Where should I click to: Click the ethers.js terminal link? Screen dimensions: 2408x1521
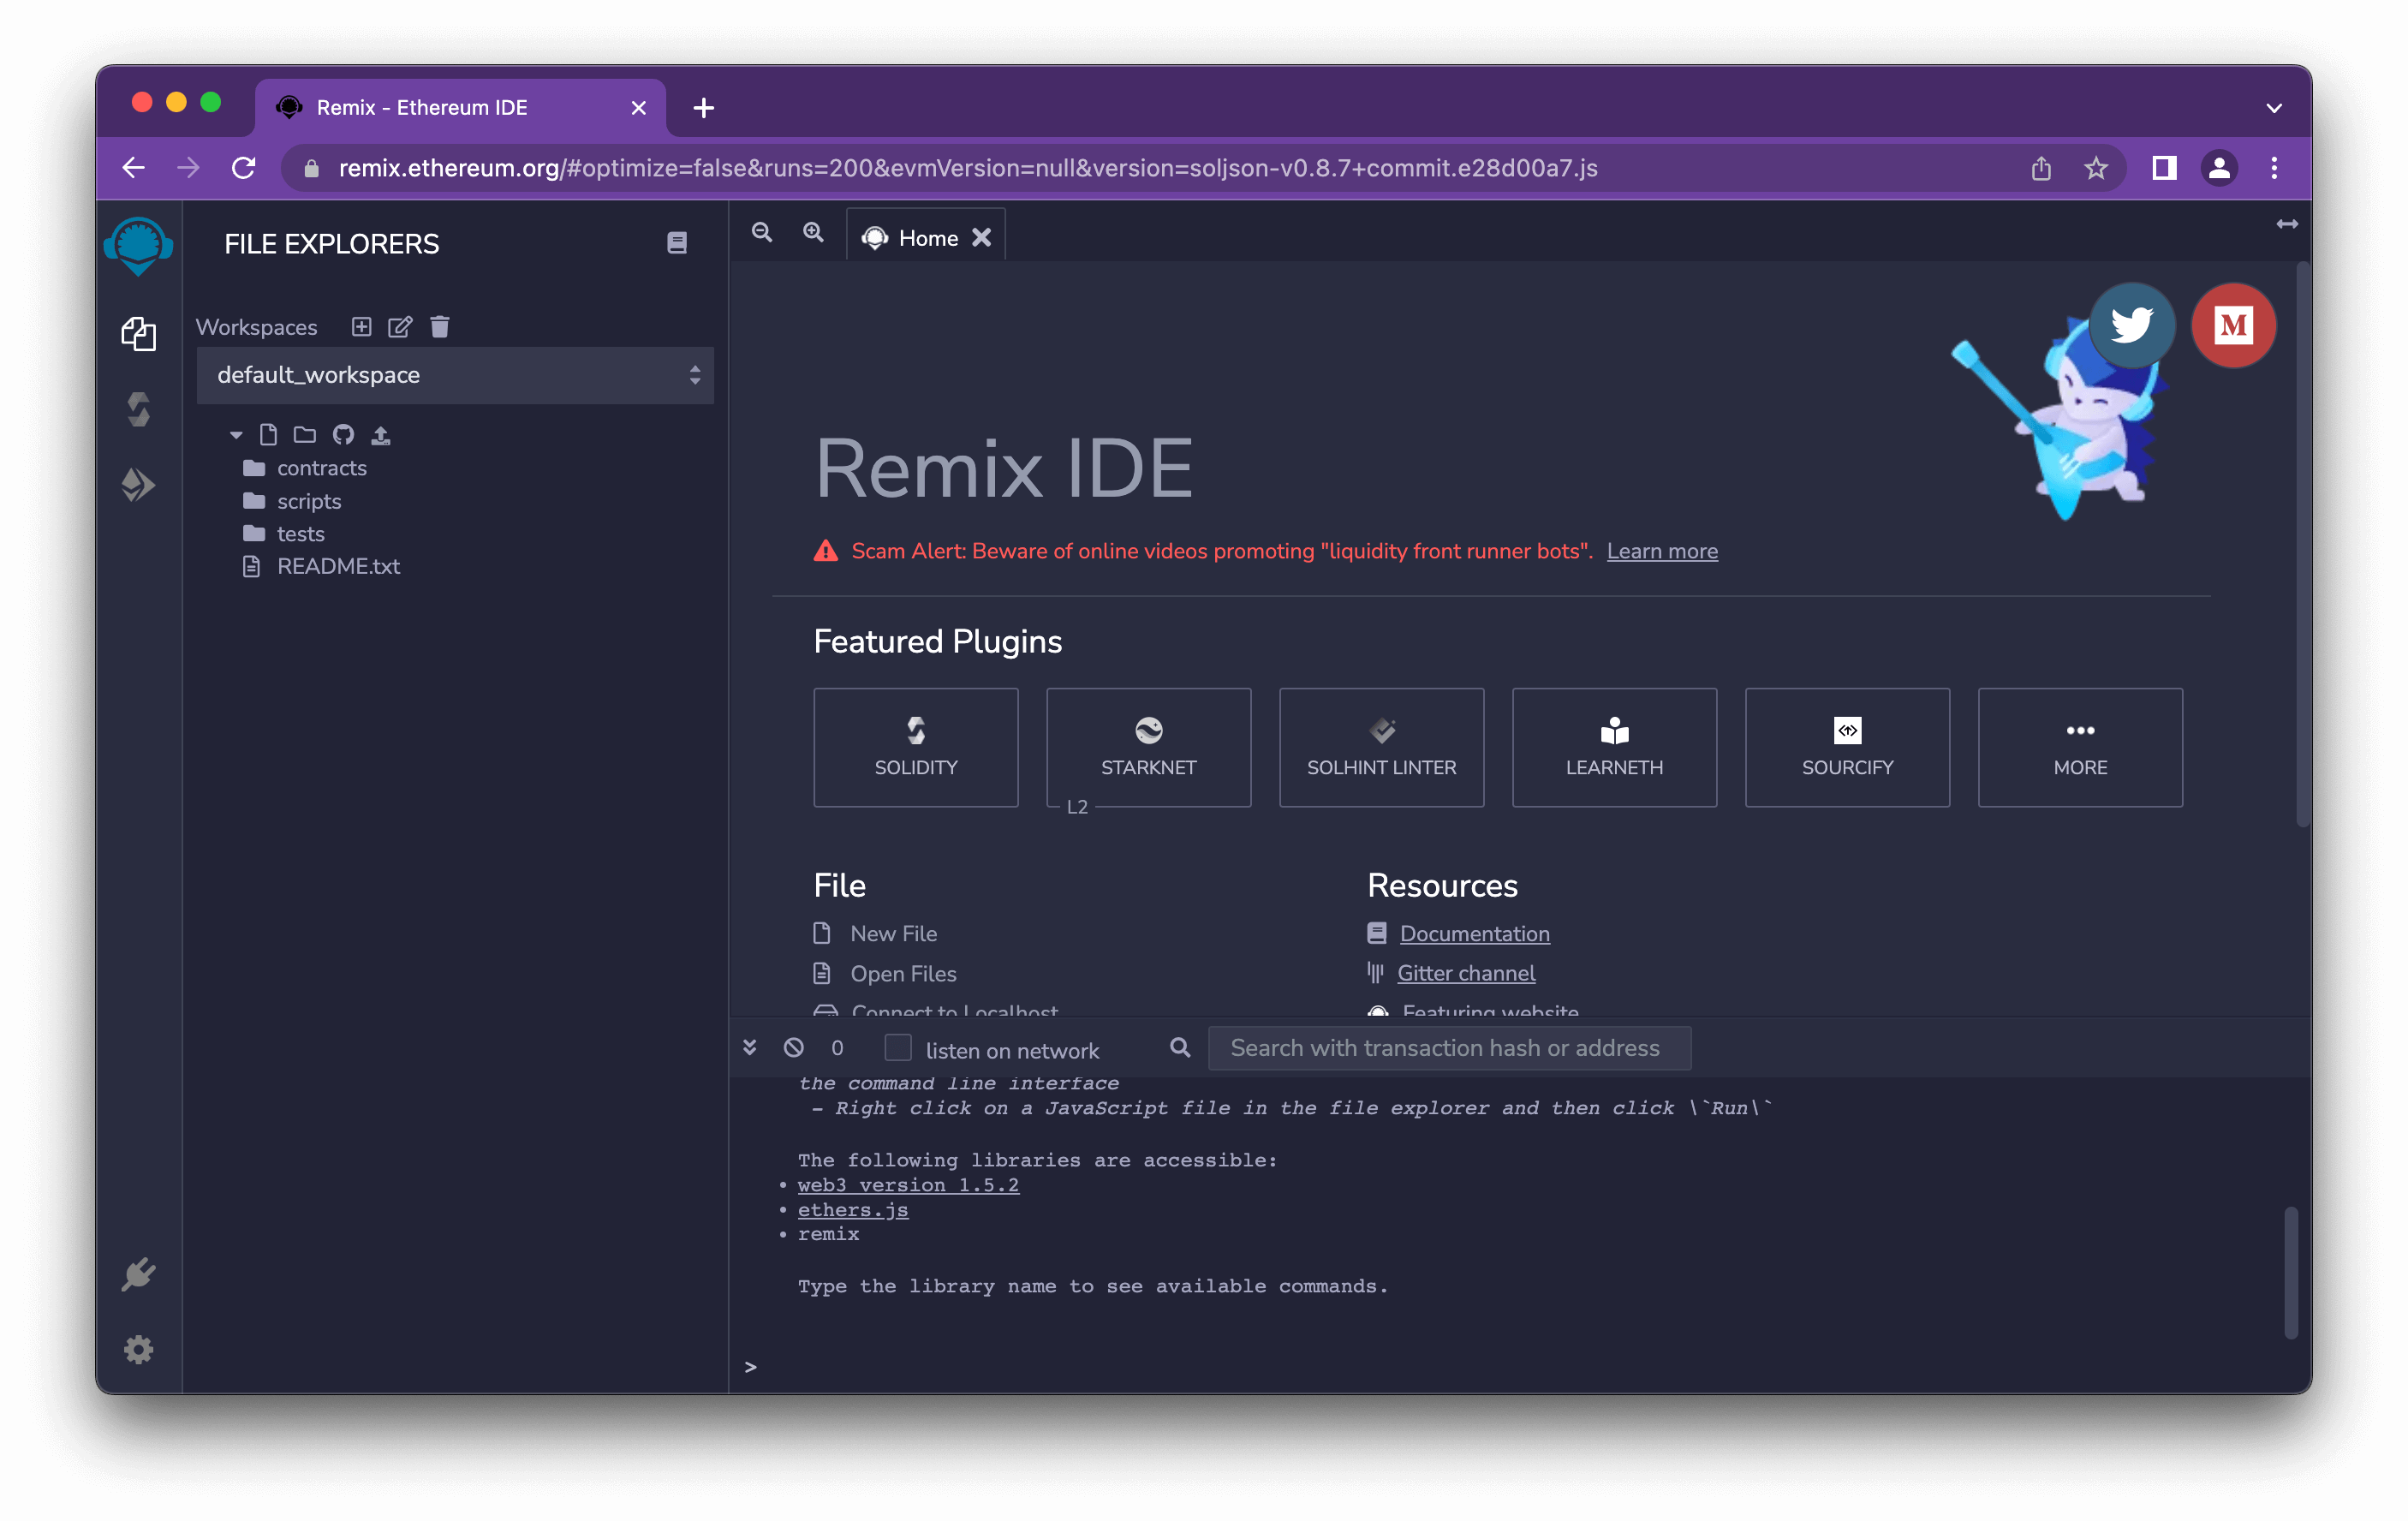coord(853,1209)
